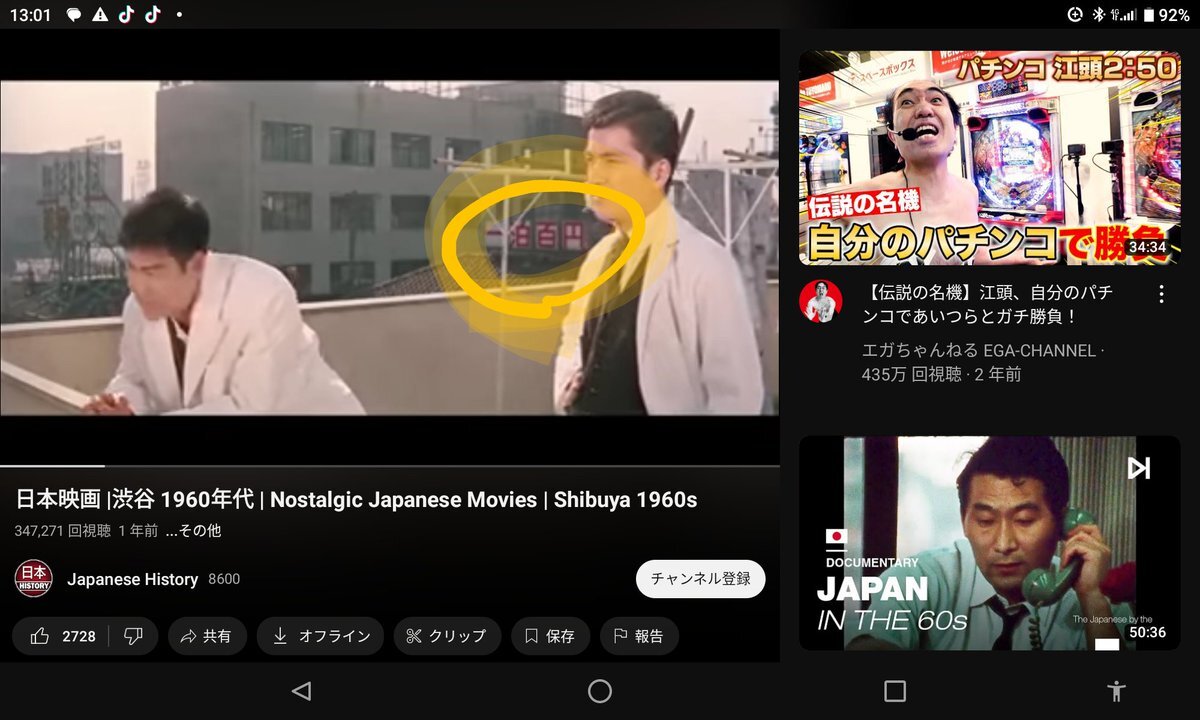1200x720 pixels.
Task: Tap the 共有 share button
Action: pyautogui.click(x=206, y=636)
